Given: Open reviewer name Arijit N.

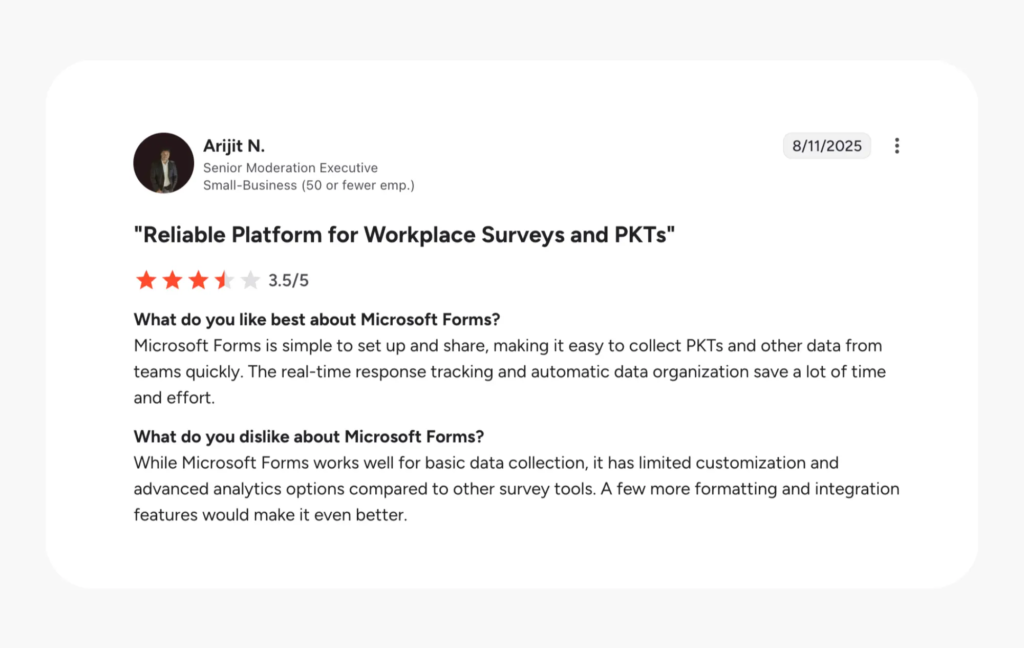Looking at the screenshot, I should [234, 146].
